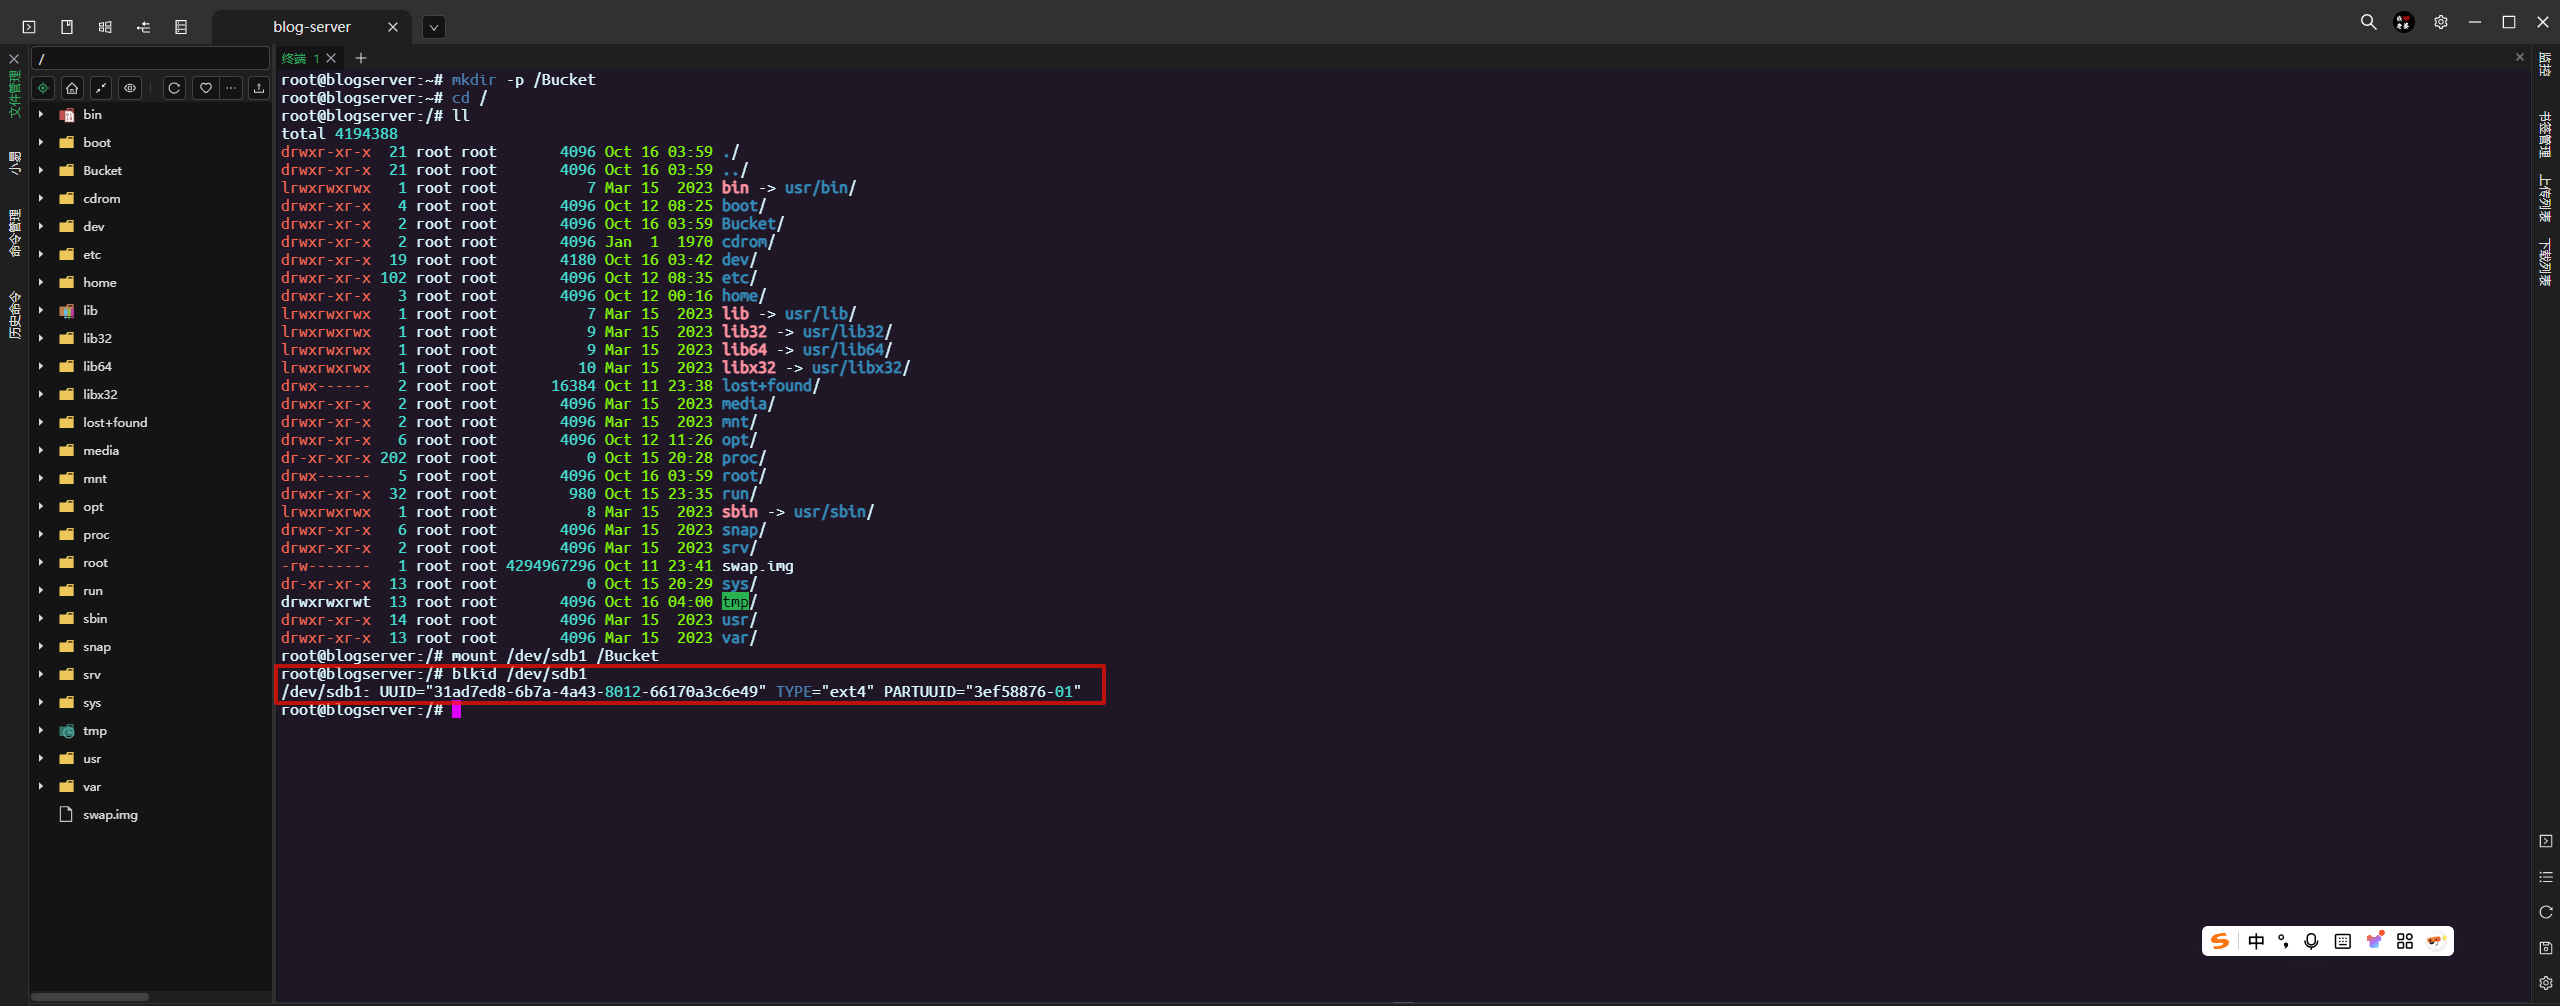Expand the Bucket folder in tree
2560x1006 pixels.
click(41, 171)
